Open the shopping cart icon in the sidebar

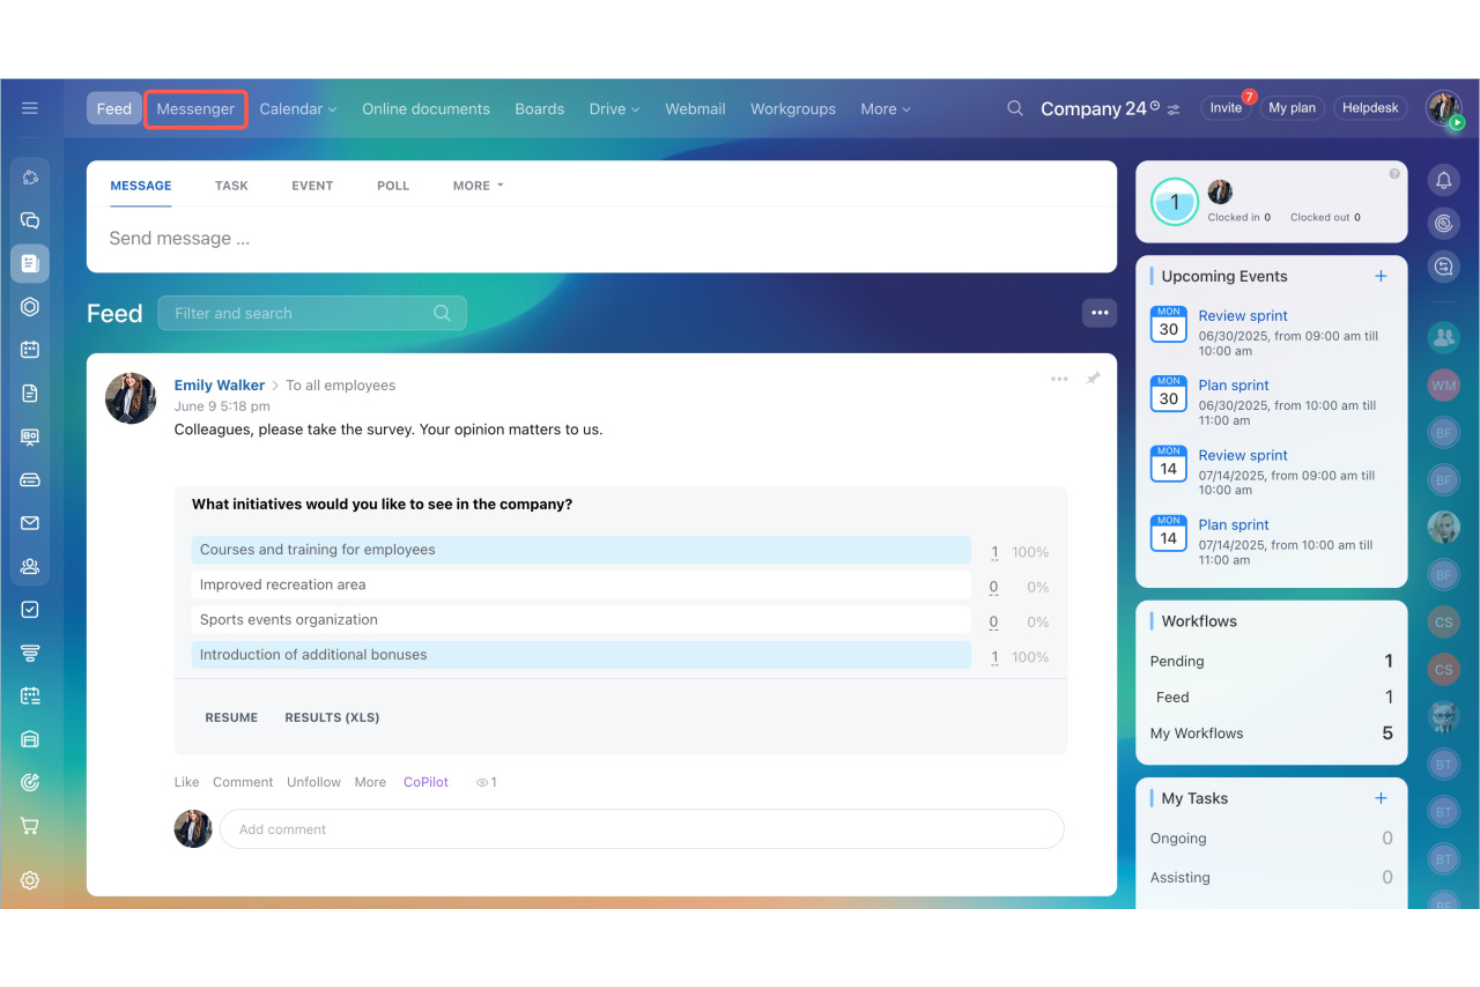point(30,825)
